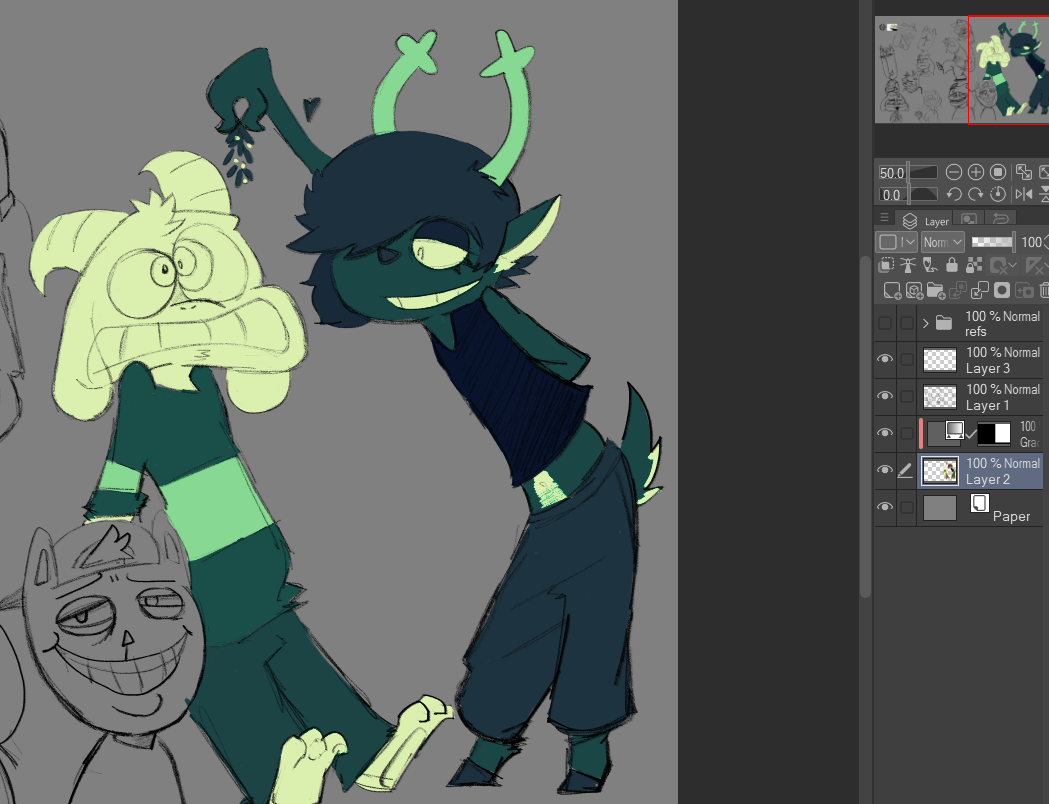Select Layer 1 in the layer list

coord(979,397)
